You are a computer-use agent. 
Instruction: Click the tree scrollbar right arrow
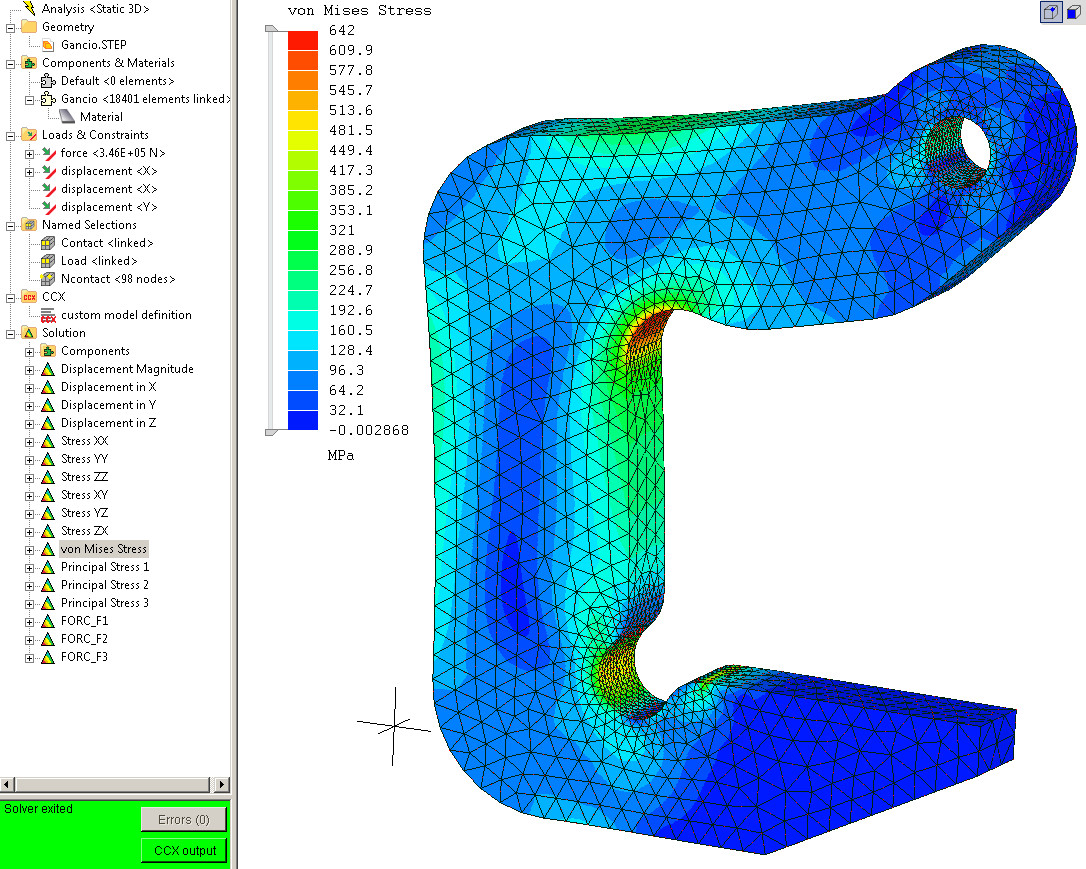(x=222, y=785)
